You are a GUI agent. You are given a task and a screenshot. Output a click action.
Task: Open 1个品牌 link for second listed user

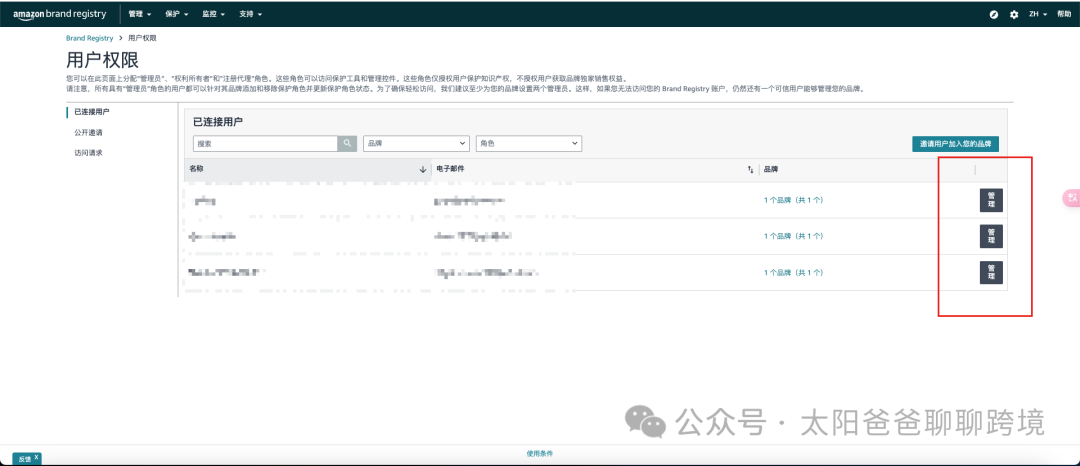tap(793, 236)
